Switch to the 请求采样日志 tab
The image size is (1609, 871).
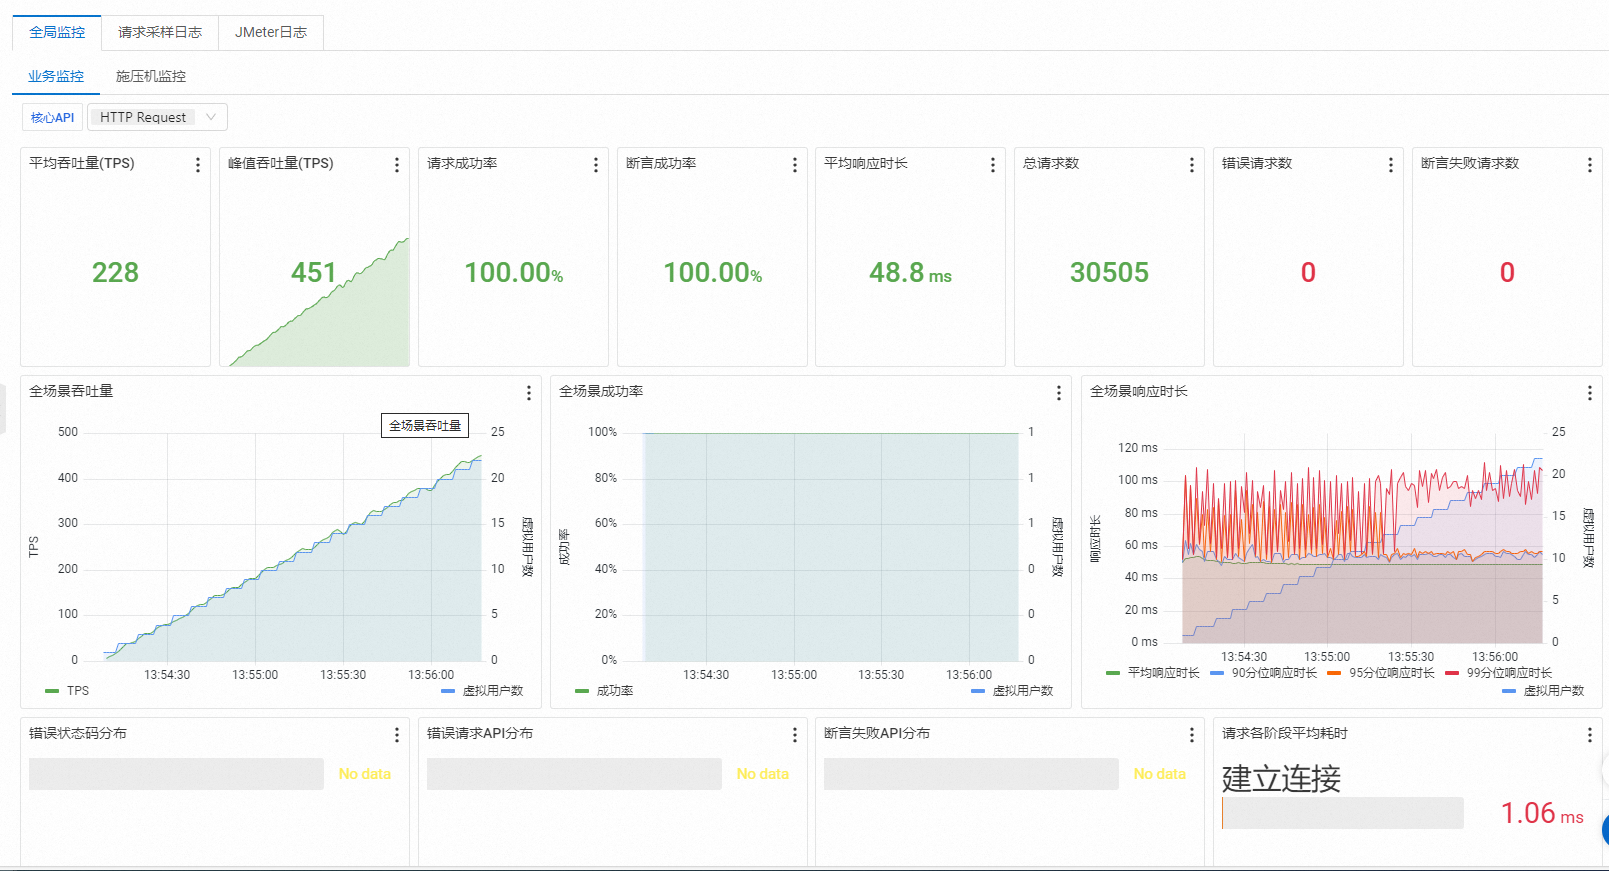(x=160, y=32)
